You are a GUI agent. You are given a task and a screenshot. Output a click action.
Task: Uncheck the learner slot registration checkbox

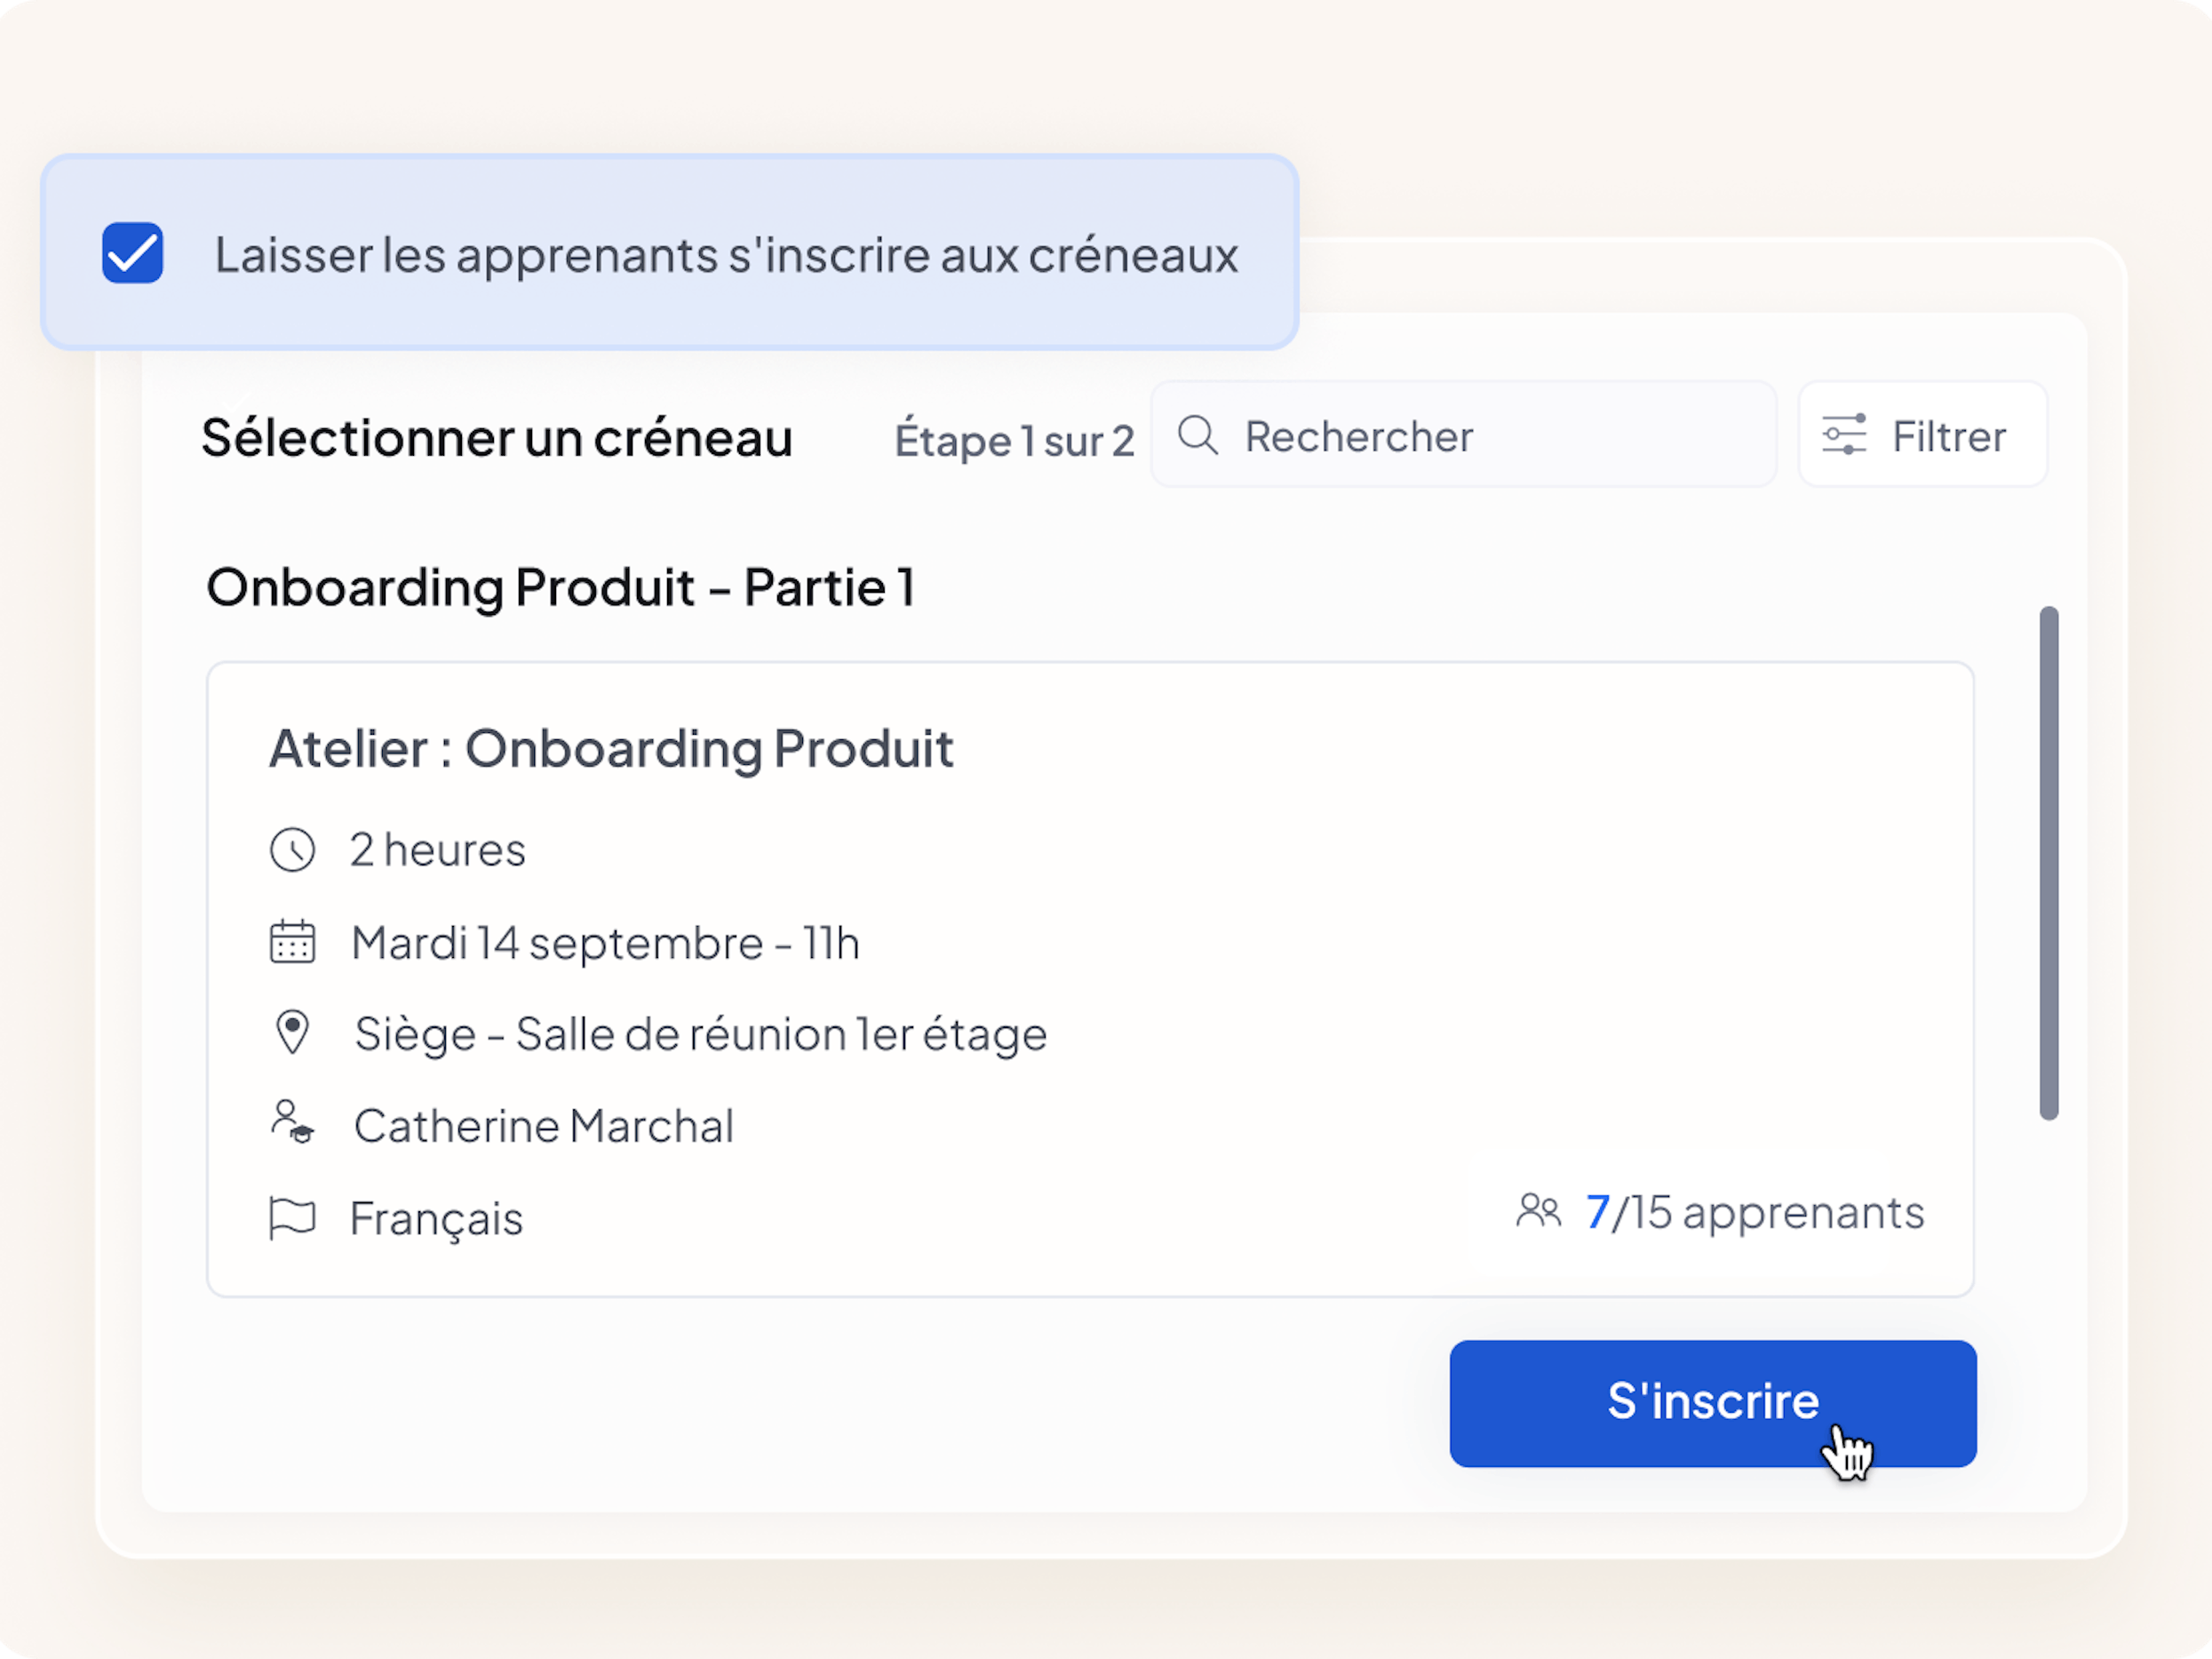(133, 253)
